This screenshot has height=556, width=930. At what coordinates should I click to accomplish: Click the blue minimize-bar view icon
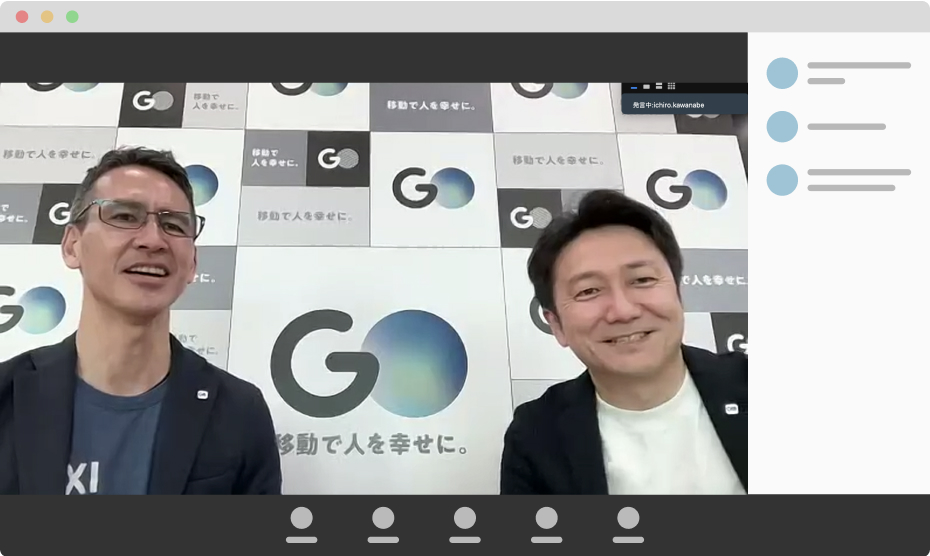coord(634,87)
